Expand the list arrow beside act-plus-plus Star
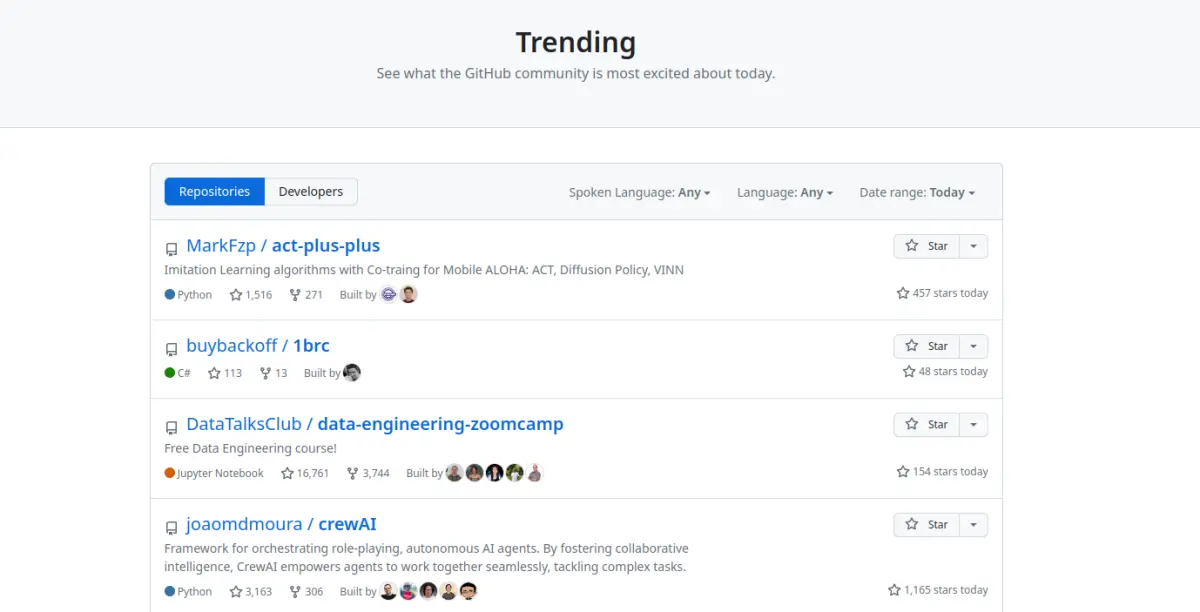Image resolution: width=1200 pixels, height=612 pixels. click(x=973, y=246)
